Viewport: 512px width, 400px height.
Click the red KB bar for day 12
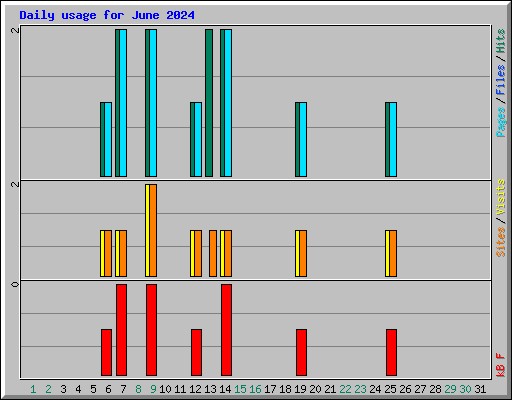point(197,352)
